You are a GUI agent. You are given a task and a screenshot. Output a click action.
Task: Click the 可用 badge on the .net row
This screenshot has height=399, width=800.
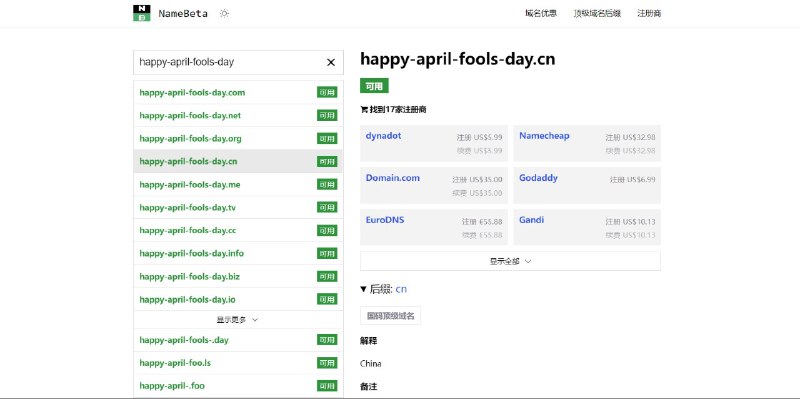tap(327, 115)
